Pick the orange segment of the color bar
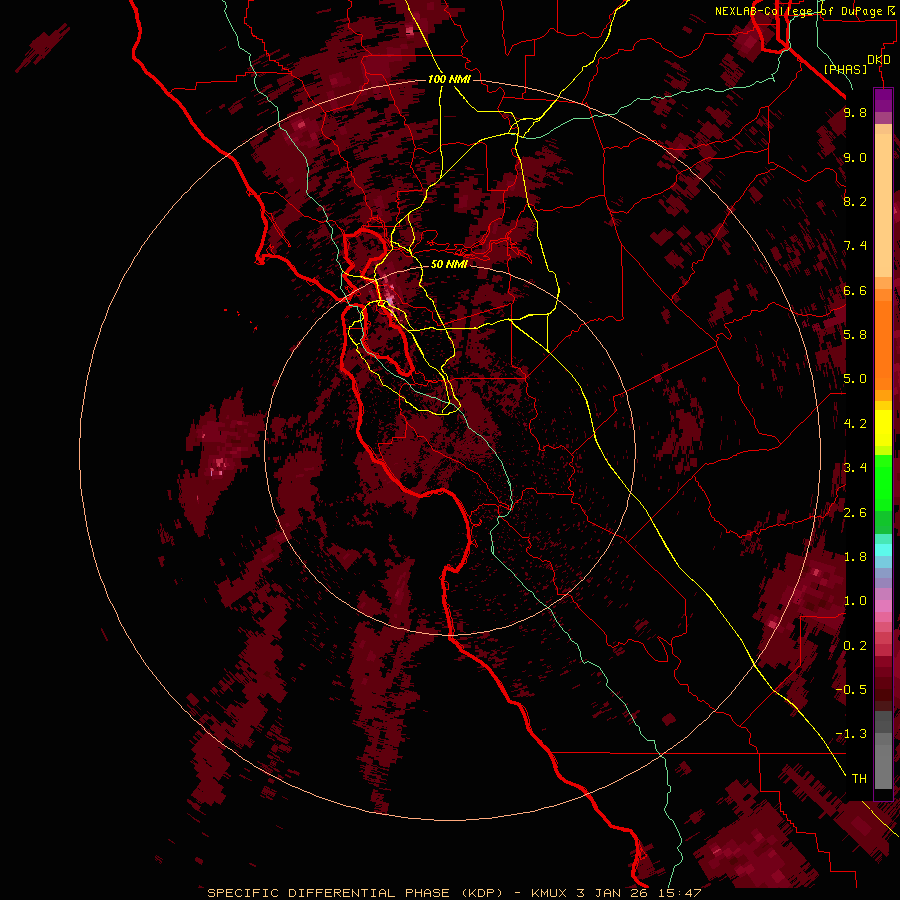 [x=883, y=344]
